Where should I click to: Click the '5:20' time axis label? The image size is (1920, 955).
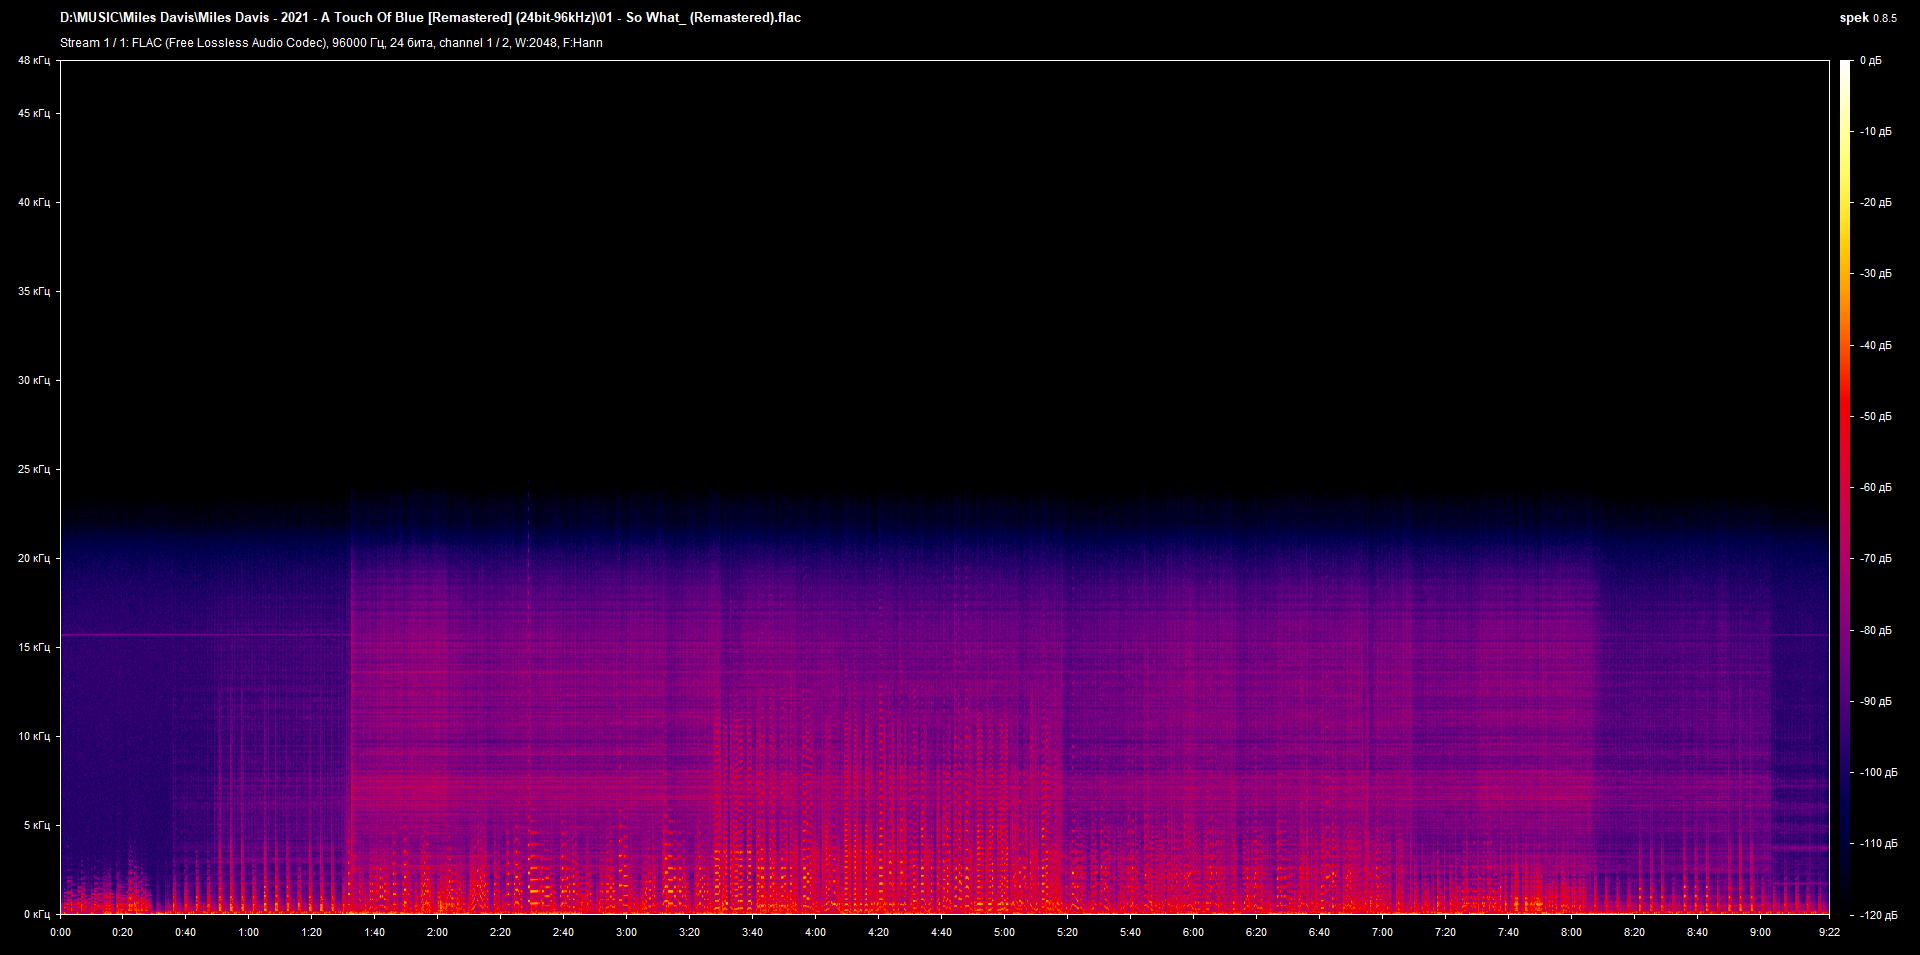click(x=1068, y=933)
